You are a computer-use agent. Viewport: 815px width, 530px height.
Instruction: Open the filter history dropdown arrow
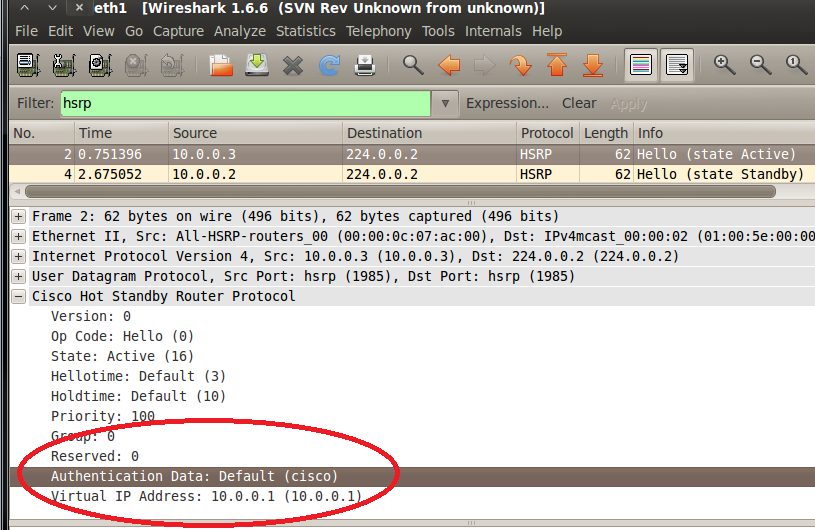tap(445, 103)
